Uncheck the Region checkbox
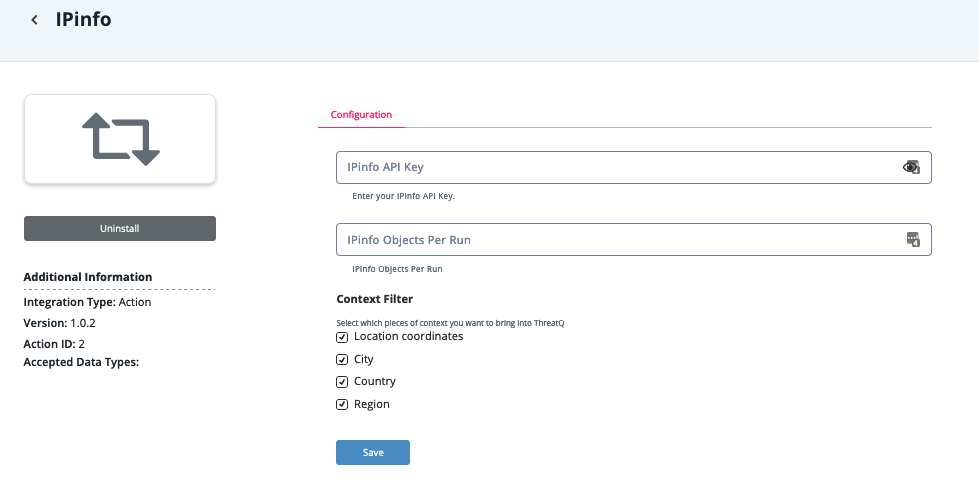The height and width of the screenshot is (488, 979). point(342,404)
